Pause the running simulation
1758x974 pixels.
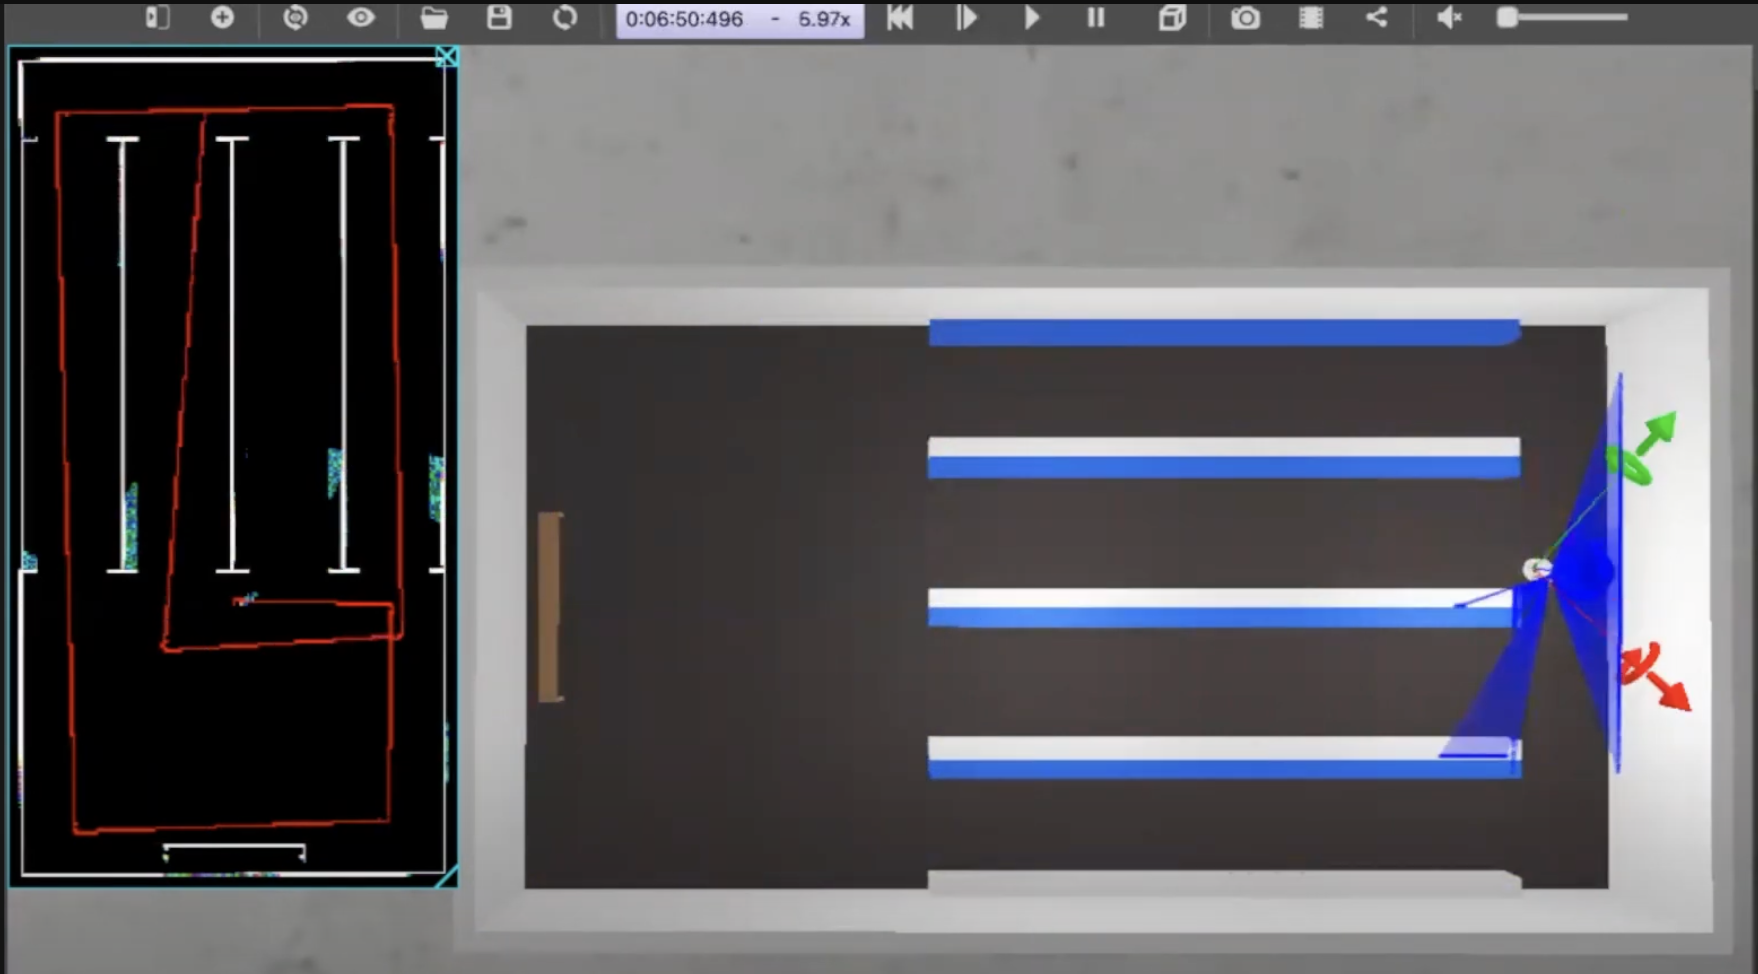(x=1096, y=18)
